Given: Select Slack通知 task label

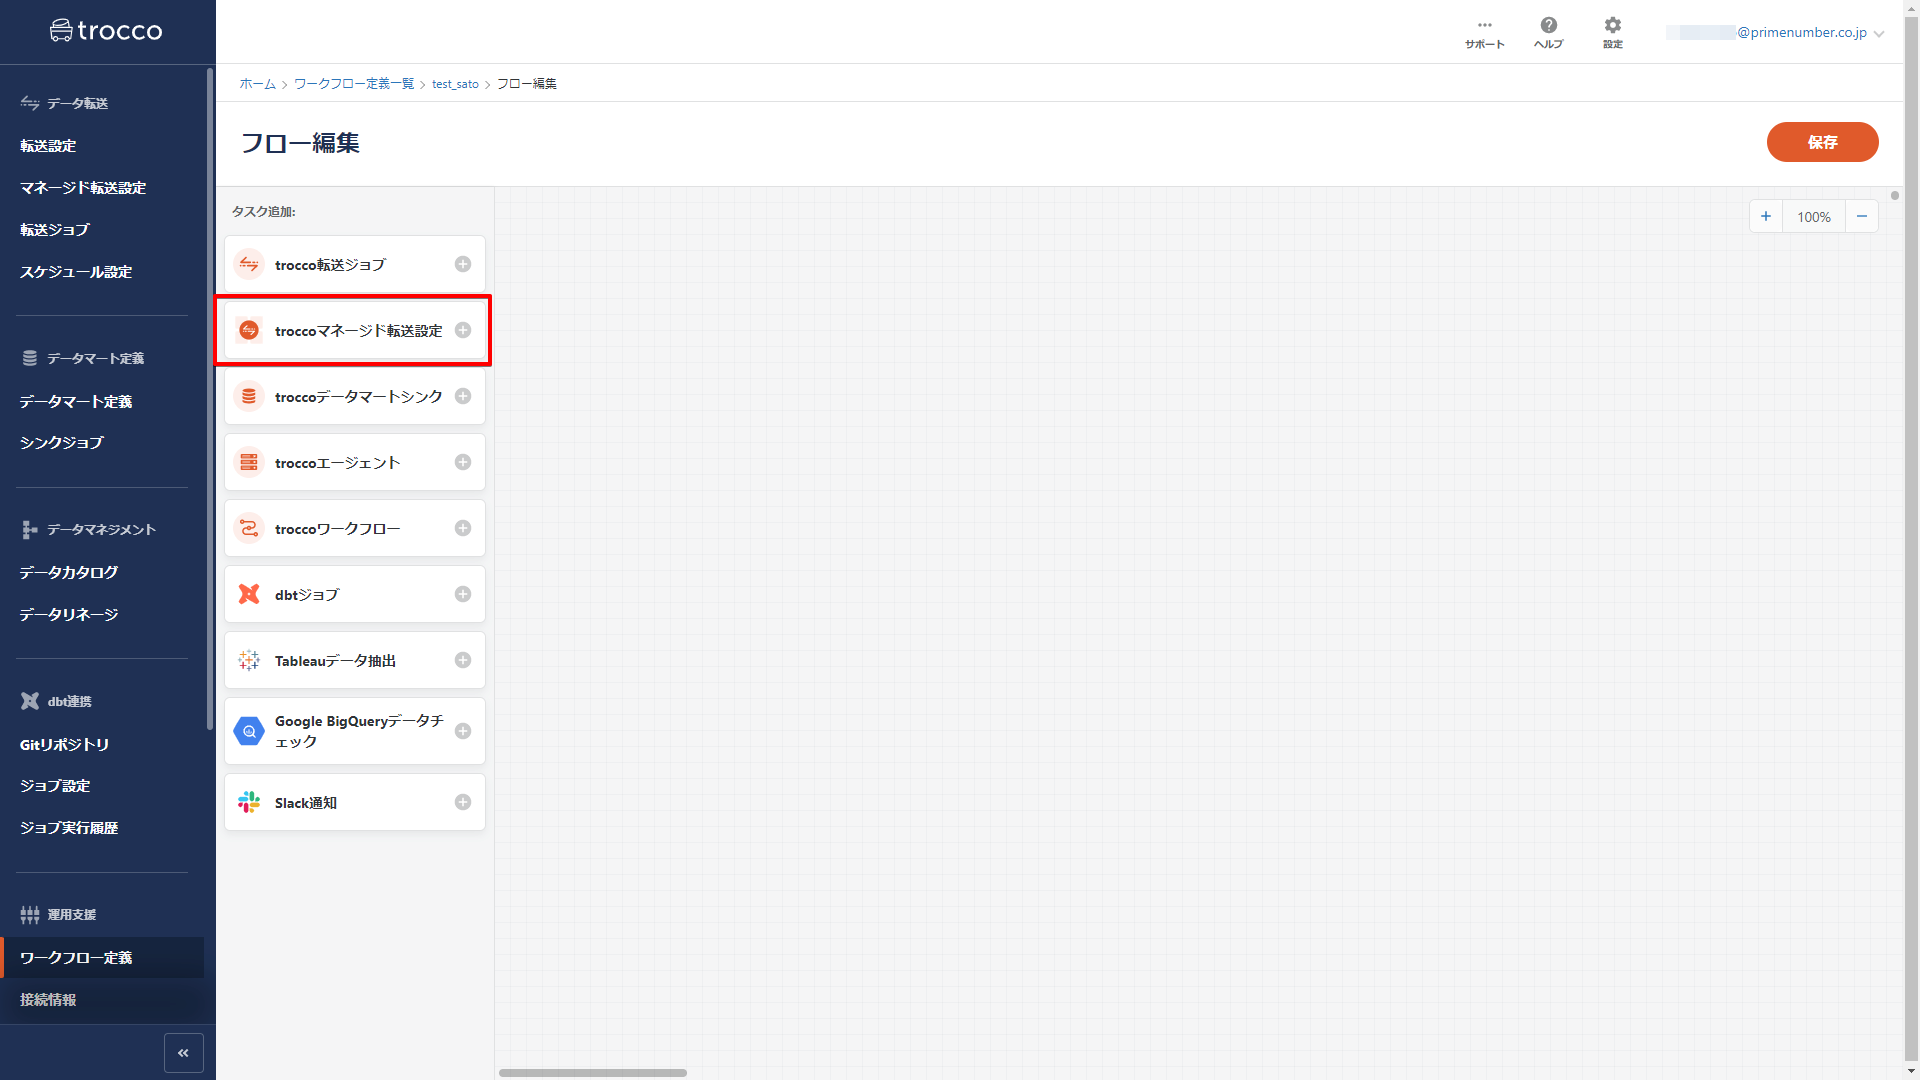Looking at the screenshot, I should 305,803.
